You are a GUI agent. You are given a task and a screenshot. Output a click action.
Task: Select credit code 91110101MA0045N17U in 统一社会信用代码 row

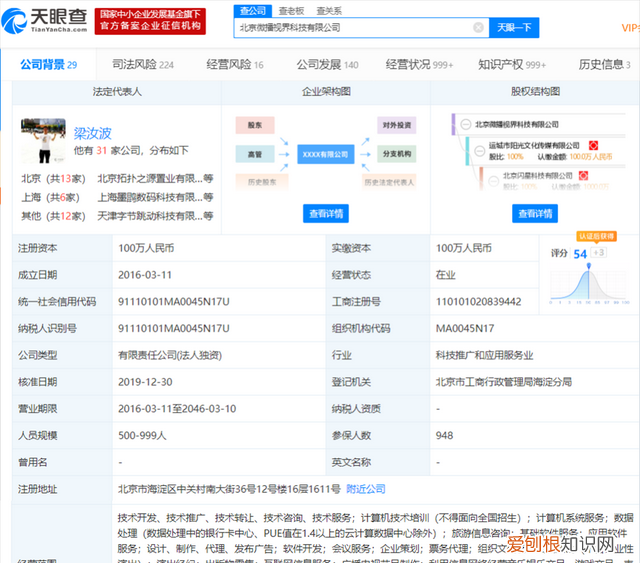tap(174, 302)
